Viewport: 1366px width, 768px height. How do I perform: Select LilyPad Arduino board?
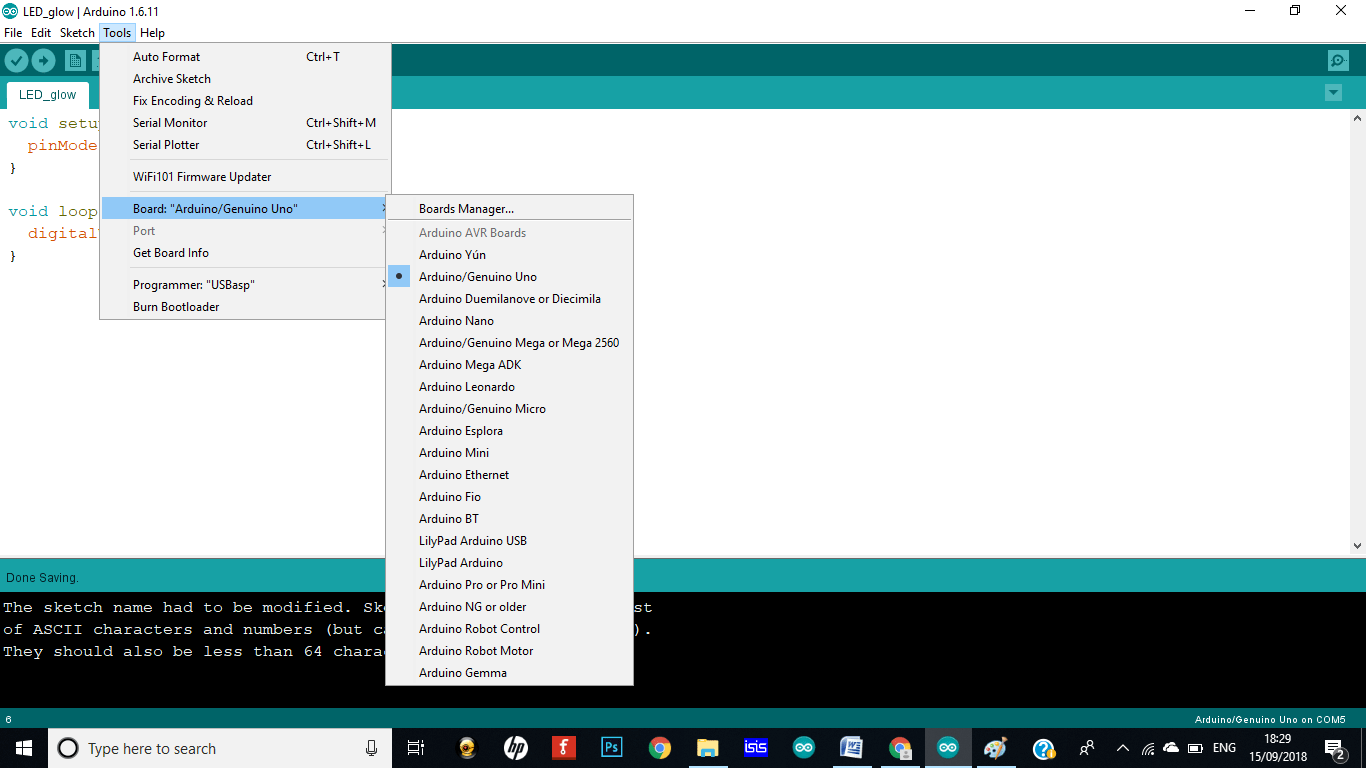[x=460, y=562]
